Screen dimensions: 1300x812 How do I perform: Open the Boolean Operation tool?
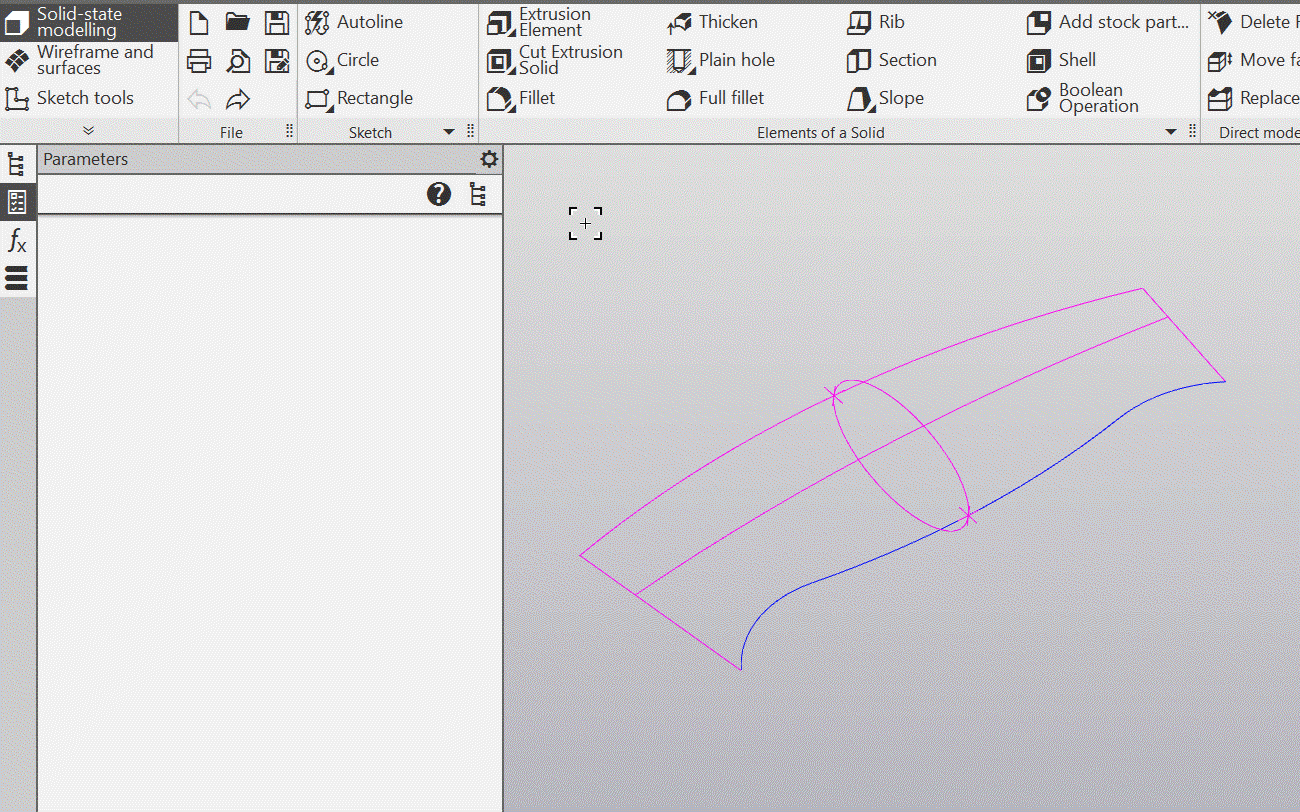1084,98
